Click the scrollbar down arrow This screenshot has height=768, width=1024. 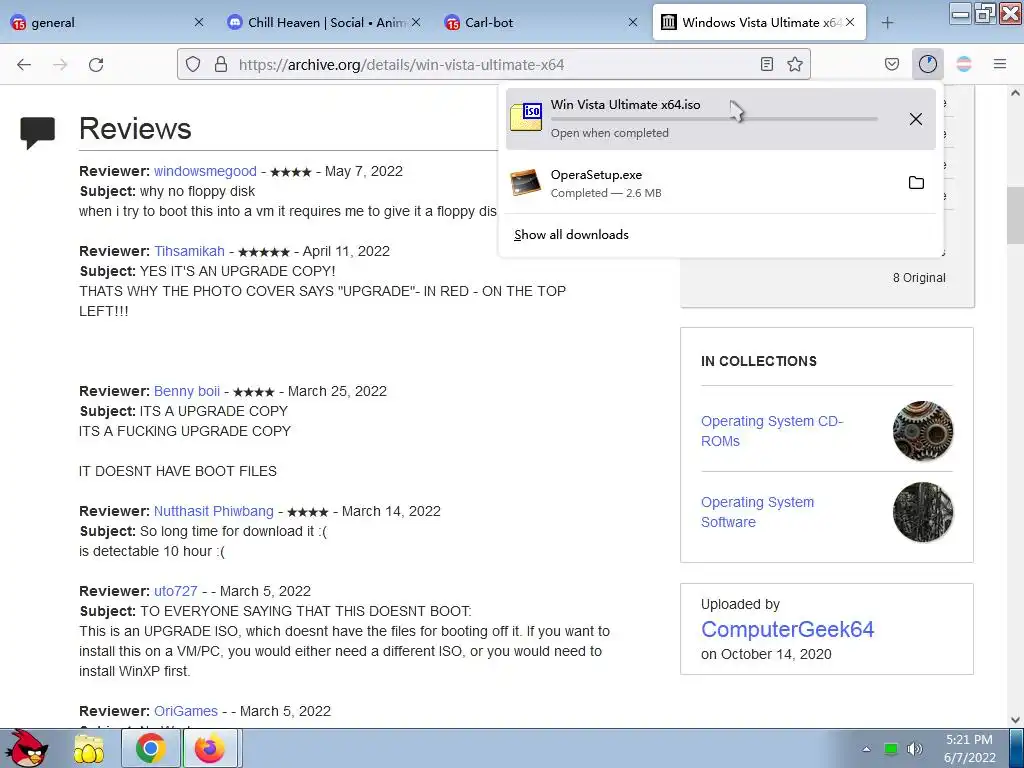point(1015,720)
